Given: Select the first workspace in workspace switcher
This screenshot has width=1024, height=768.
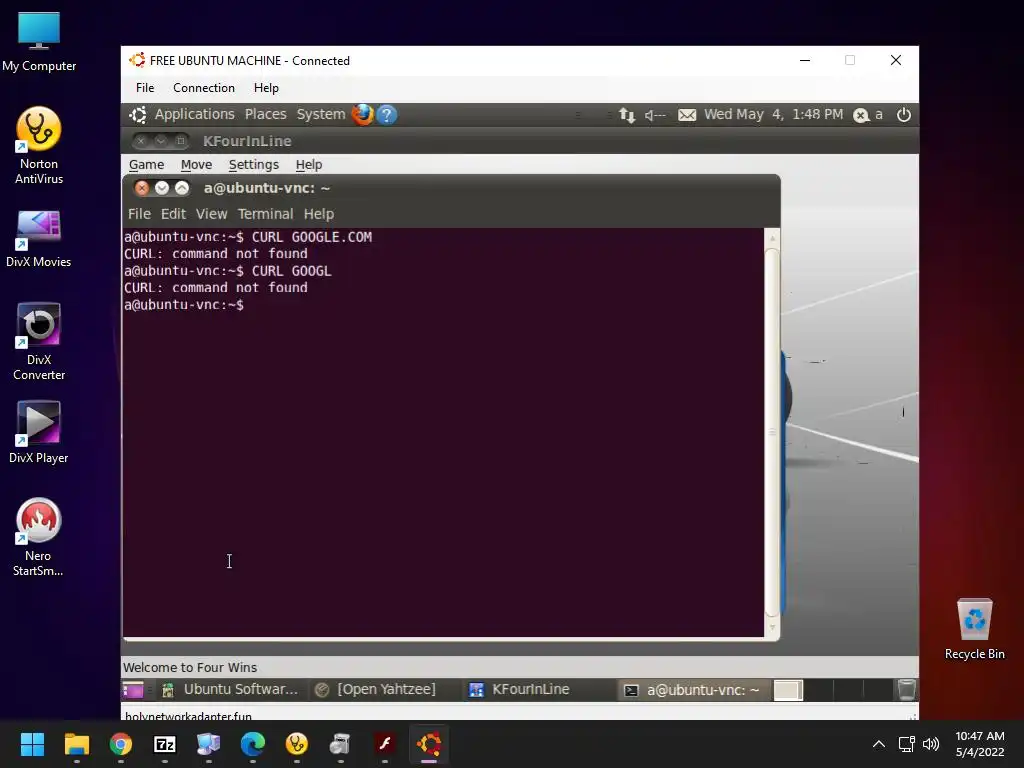Looking at the screenshot, I should pos(788,690).
